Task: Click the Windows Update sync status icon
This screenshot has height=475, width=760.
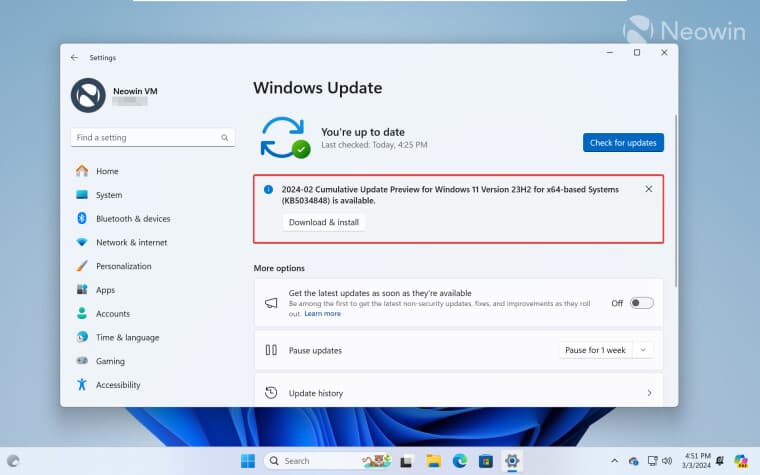Action: [x=285, y=138]
